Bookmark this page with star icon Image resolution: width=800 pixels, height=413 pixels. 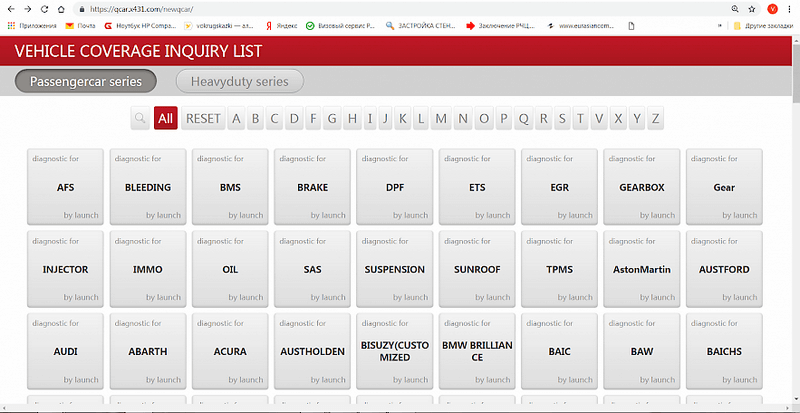(752, 9)
